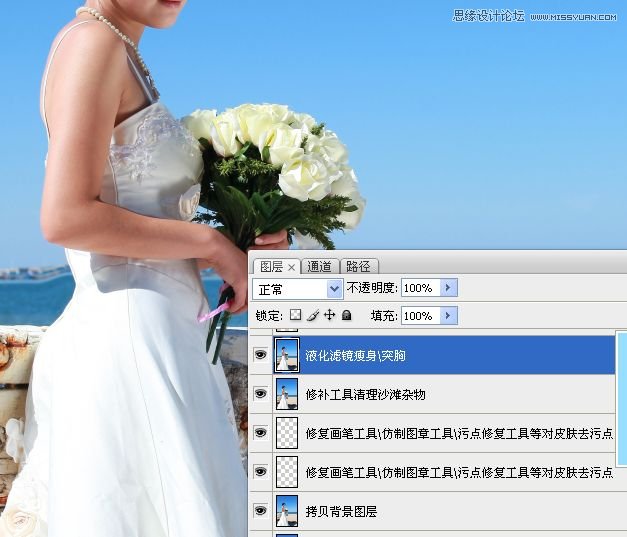Click thumbnail of 液化滤镜瘦身\突胸 layer
The image size is (627, 537).
[287, 355]
